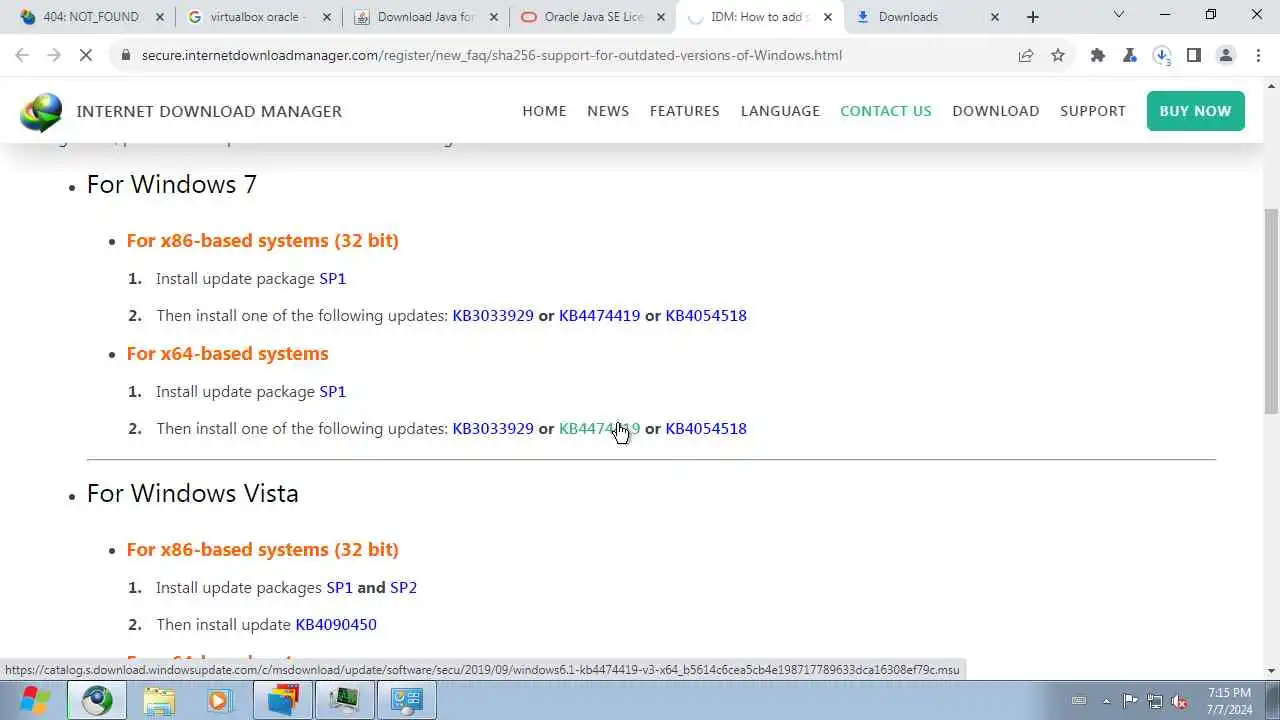Click the flask extension icon in toolbar
The width and height of the screenshot is (1280, 720).
1130,55
